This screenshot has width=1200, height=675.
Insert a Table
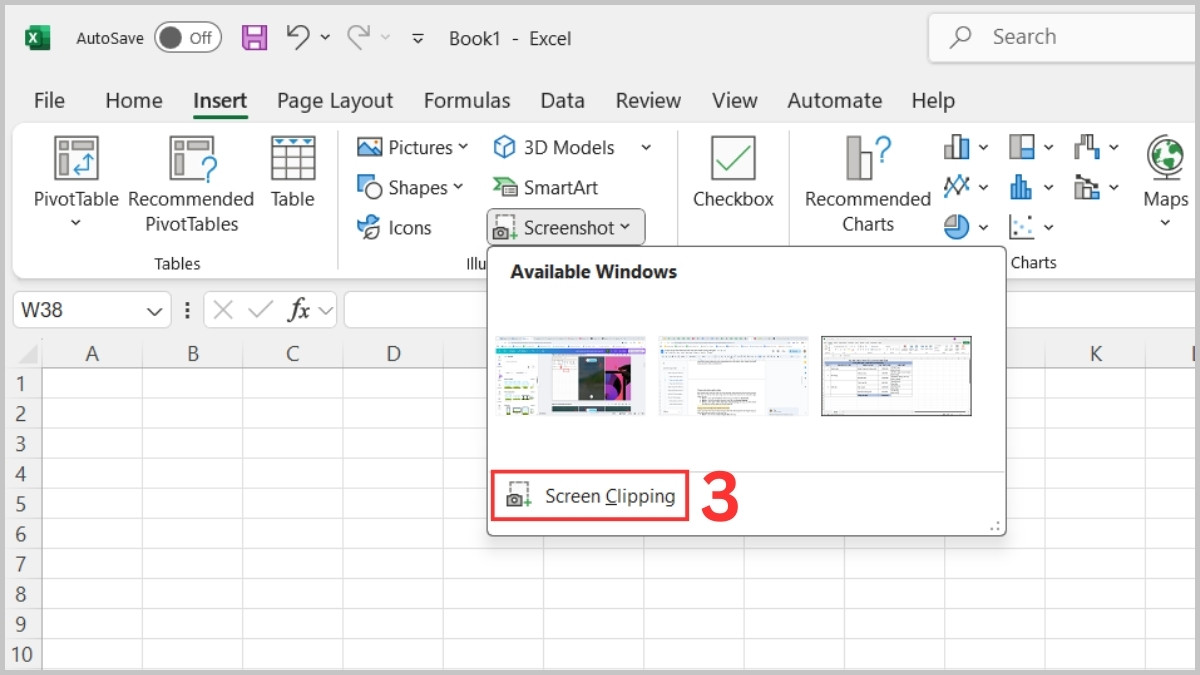pos(292,170)
